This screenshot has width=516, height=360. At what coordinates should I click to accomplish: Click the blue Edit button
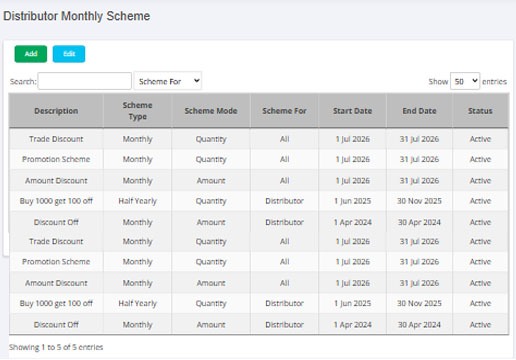(x=69, y=54)
